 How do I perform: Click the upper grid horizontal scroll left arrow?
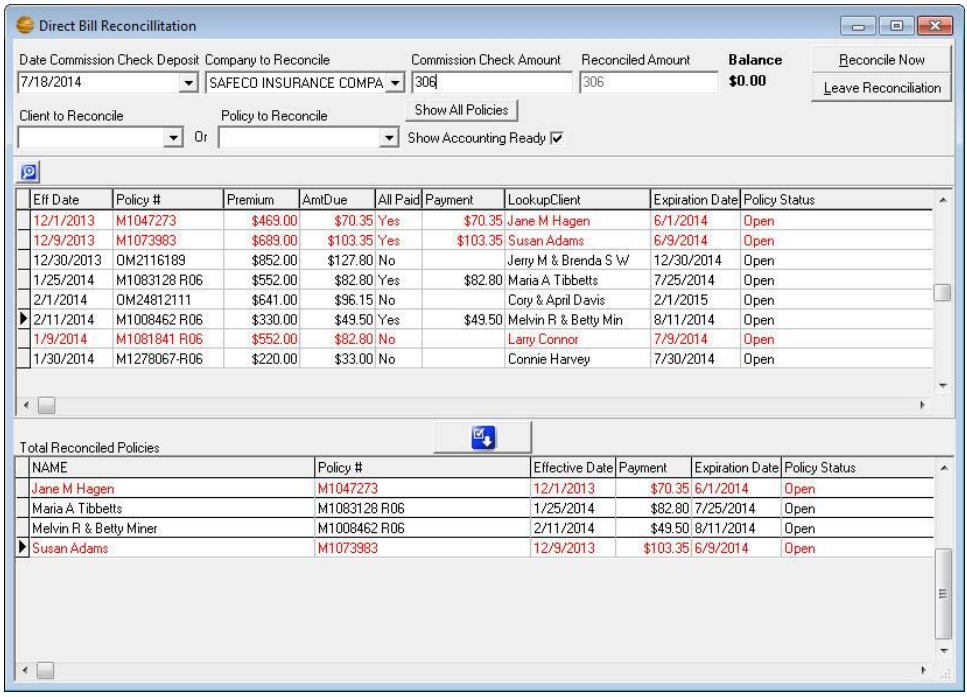coord(26,405)
